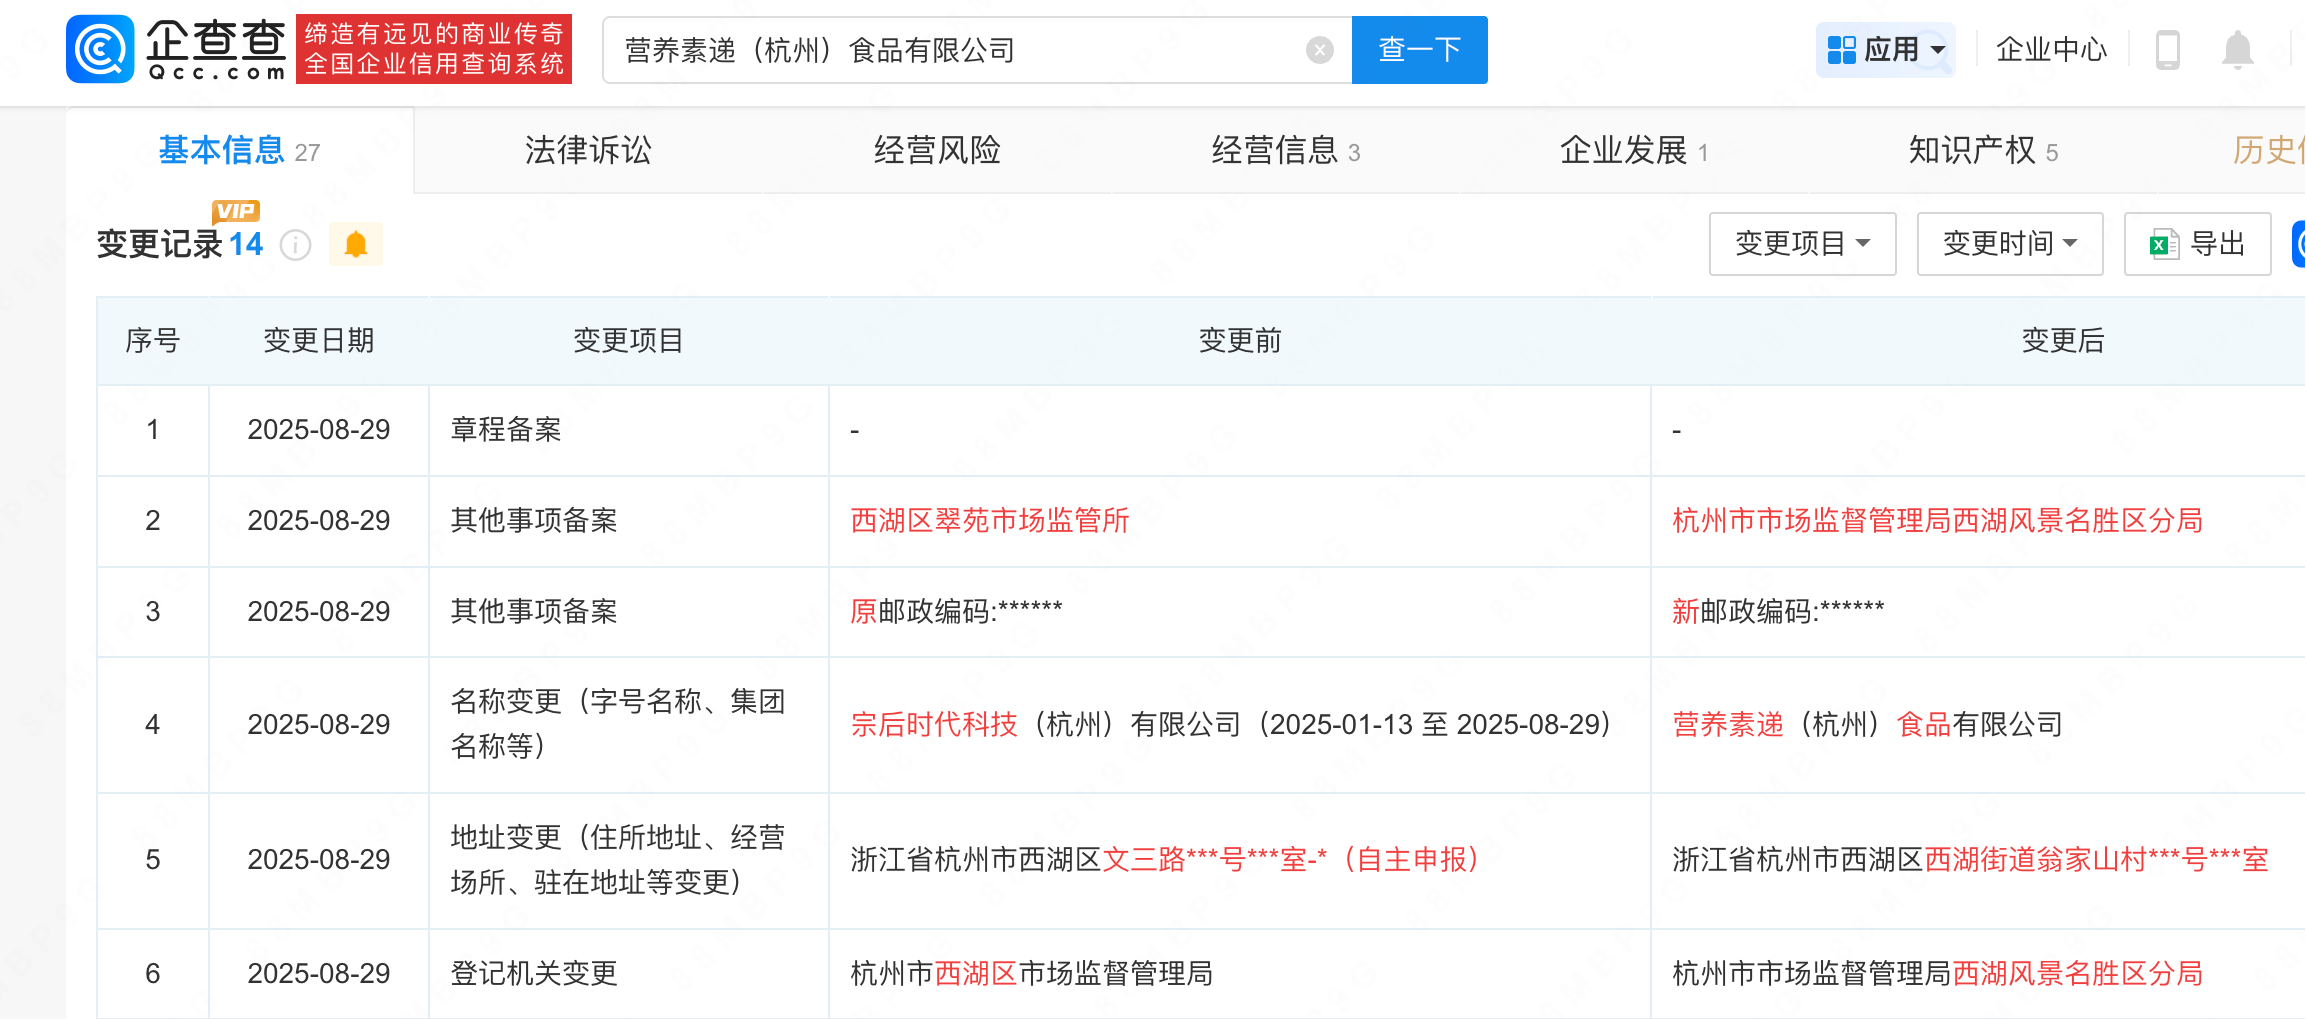The width and height of the screenshot is (2306, 1020).
Task: Click 名称变更 item in row 4
Action: point(618,724)
